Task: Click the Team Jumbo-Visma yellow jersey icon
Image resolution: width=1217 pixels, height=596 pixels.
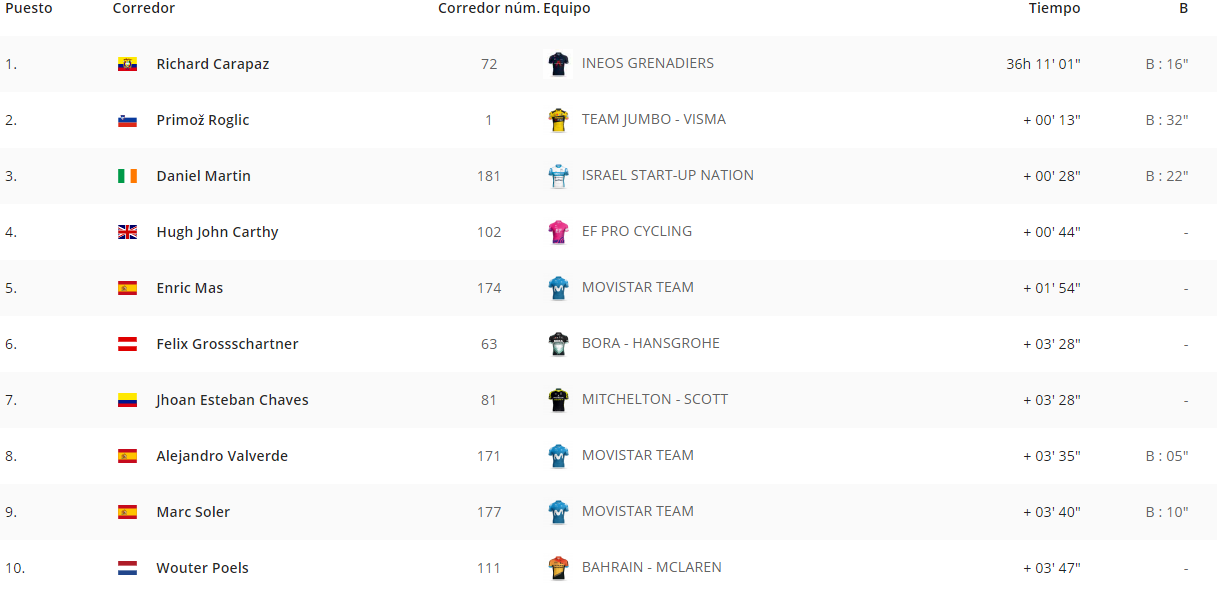Action: coord(558,120)
